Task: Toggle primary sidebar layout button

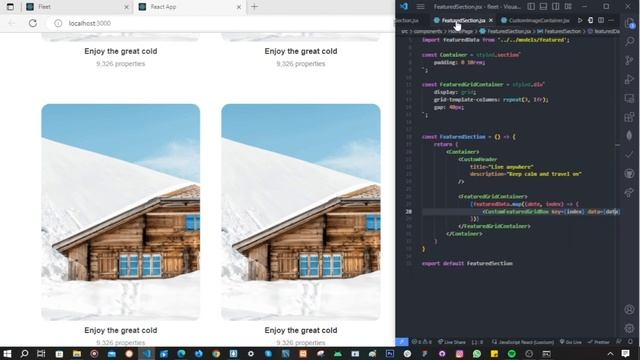Action: pos(531,7)
